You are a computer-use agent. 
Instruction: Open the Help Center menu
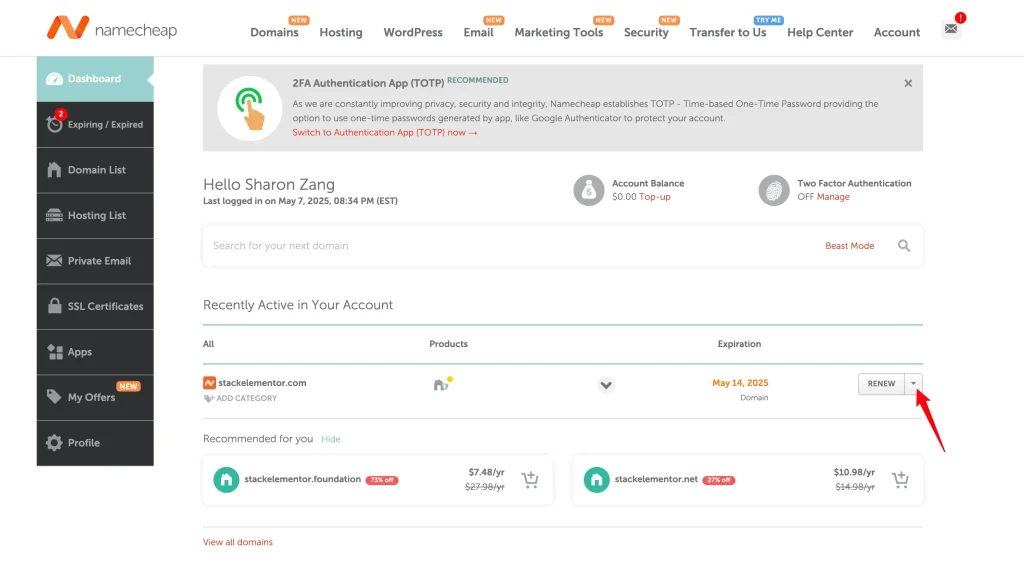point(820,32)
